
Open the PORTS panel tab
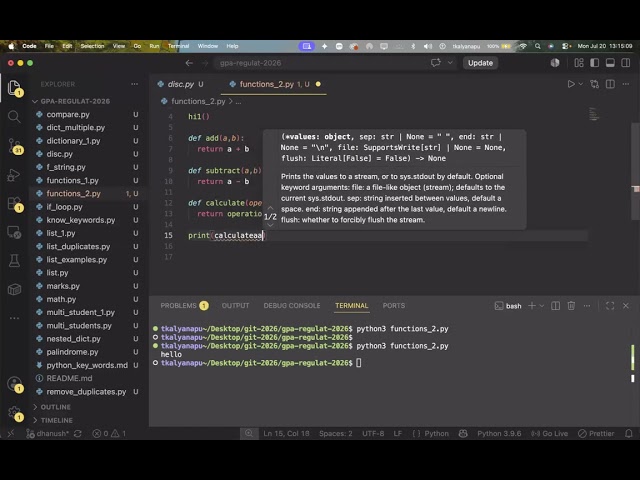coord(393,306)
